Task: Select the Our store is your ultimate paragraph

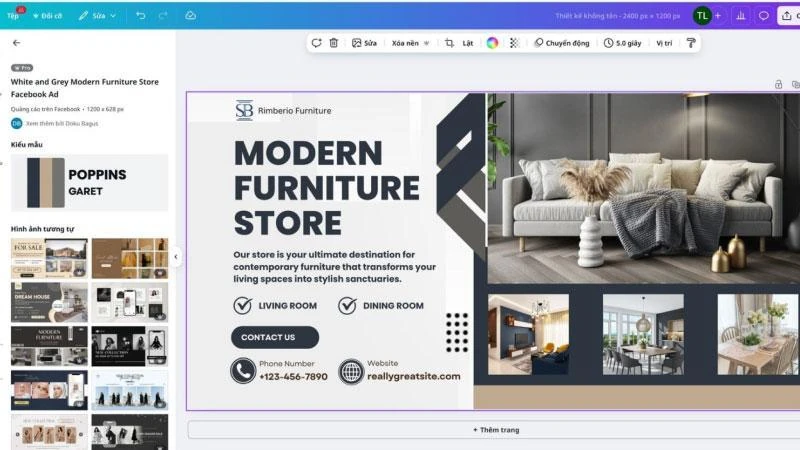Action: pos(334,267)
